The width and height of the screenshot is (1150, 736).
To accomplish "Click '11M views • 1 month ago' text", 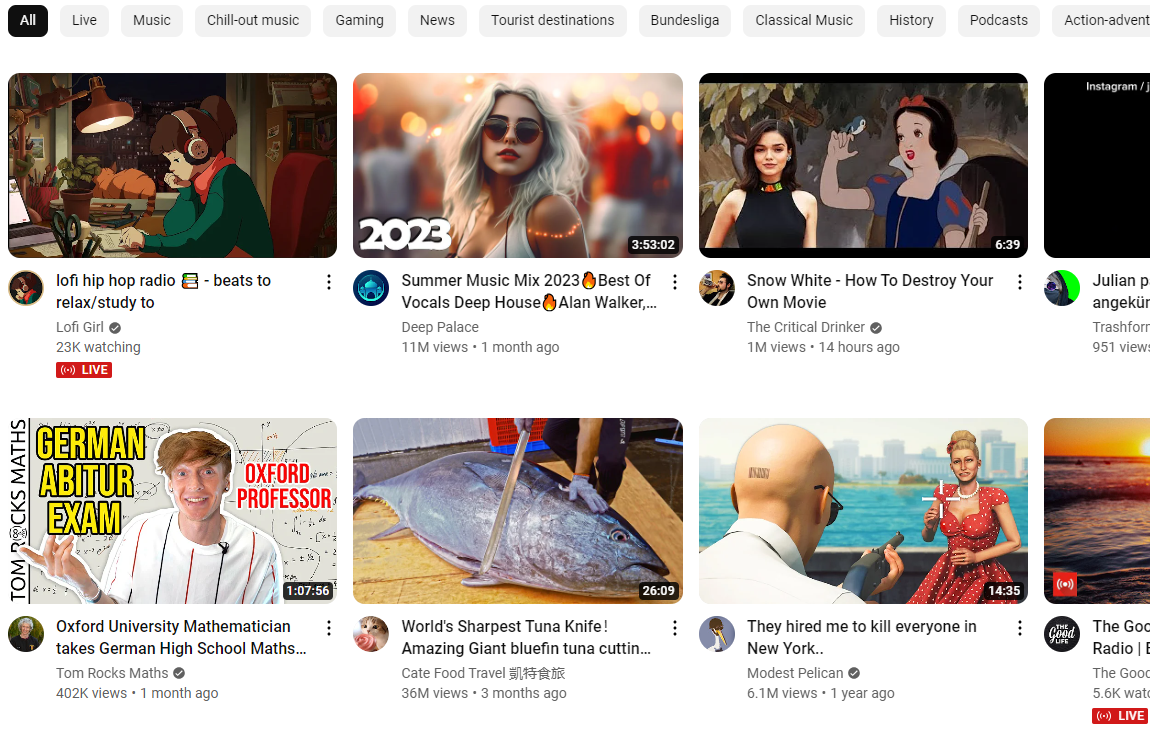I will click(x=480, y=347).
